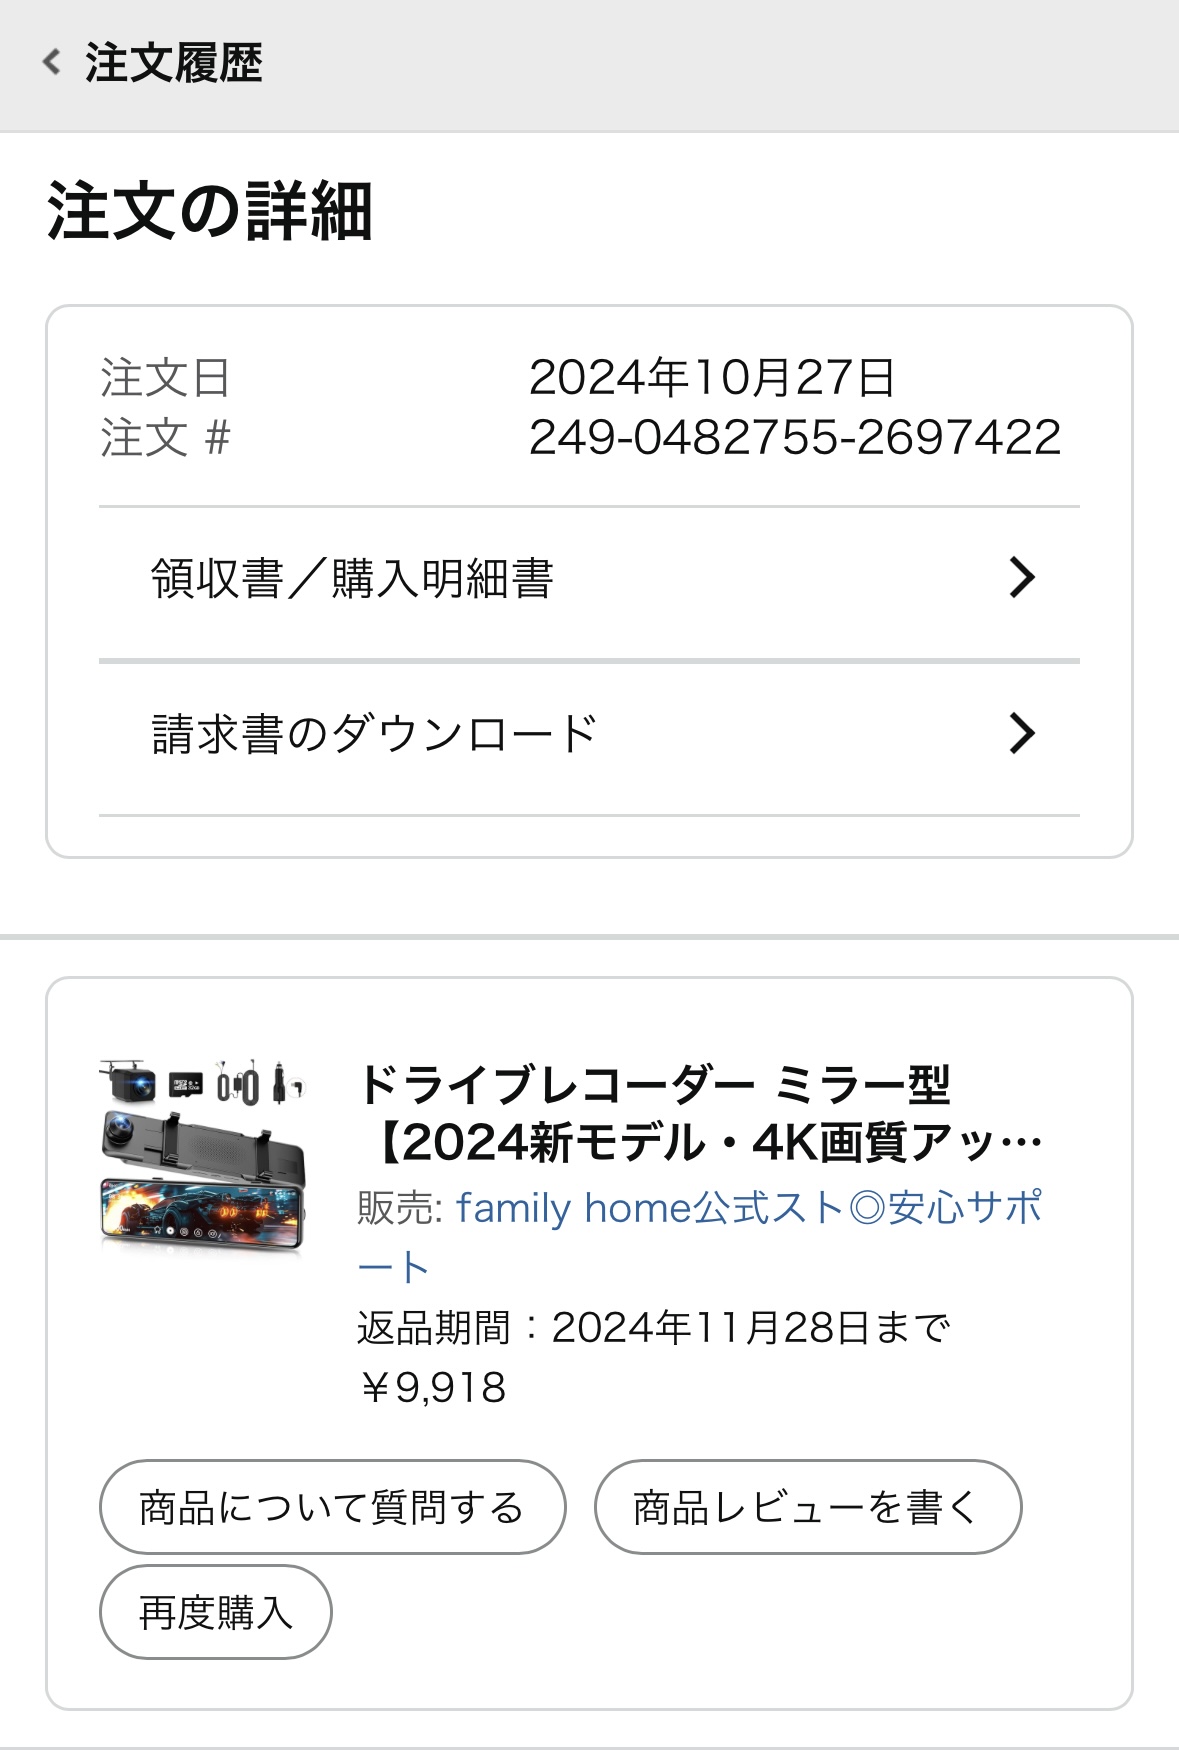This screenshot has width=1179, height=1750.
Task: Click the 返品期間 return deadline text
Action: 653,1327
